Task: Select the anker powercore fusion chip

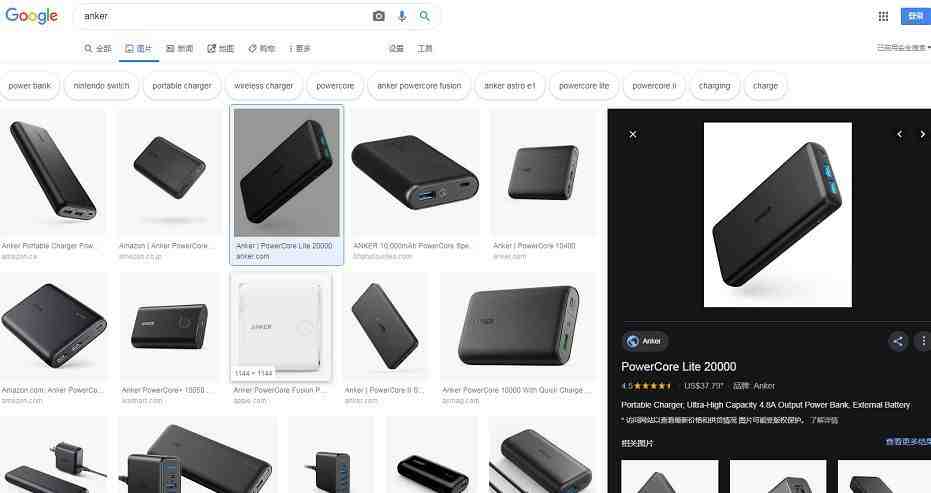Action: point(419,86)
